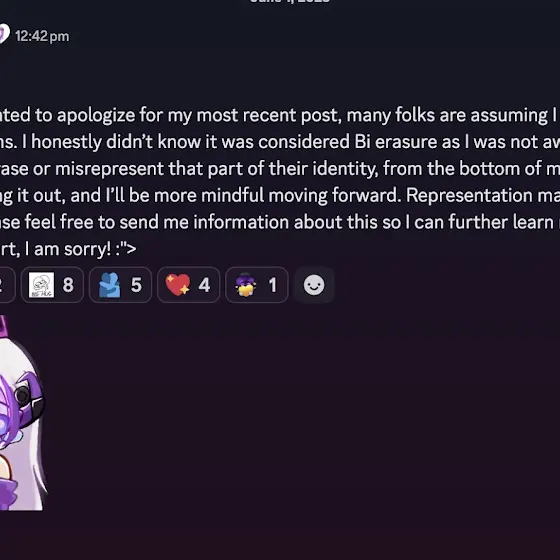The height and width of the screenshot is (560, 560).
Task: Toggle the blue people hugging reaction
Action: (120, 285)
